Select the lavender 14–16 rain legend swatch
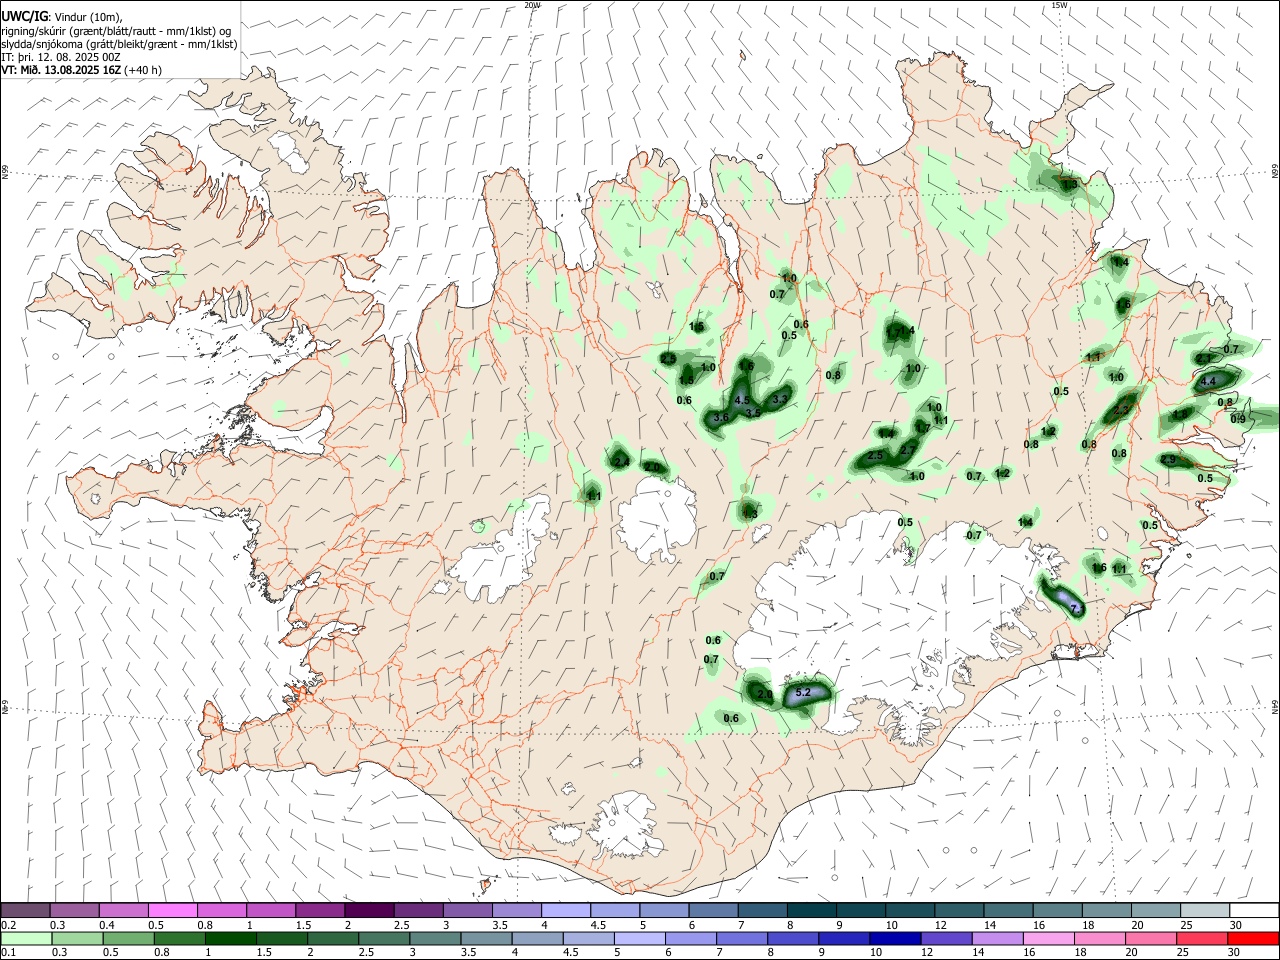This screenshot has width=1280, height=960. [x=998, y=938]
